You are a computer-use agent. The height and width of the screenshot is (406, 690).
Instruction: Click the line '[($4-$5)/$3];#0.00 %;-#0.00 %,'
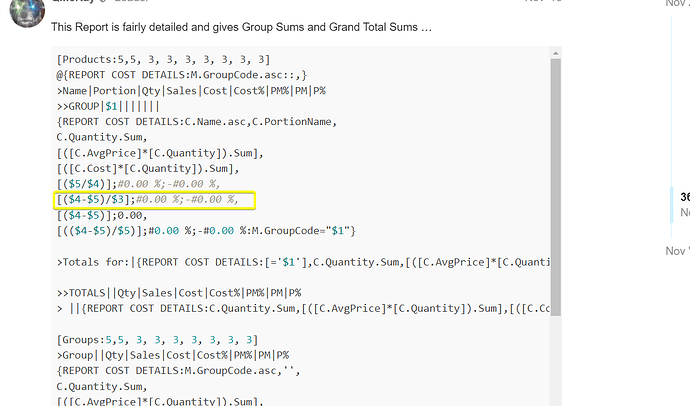[147, 200]
